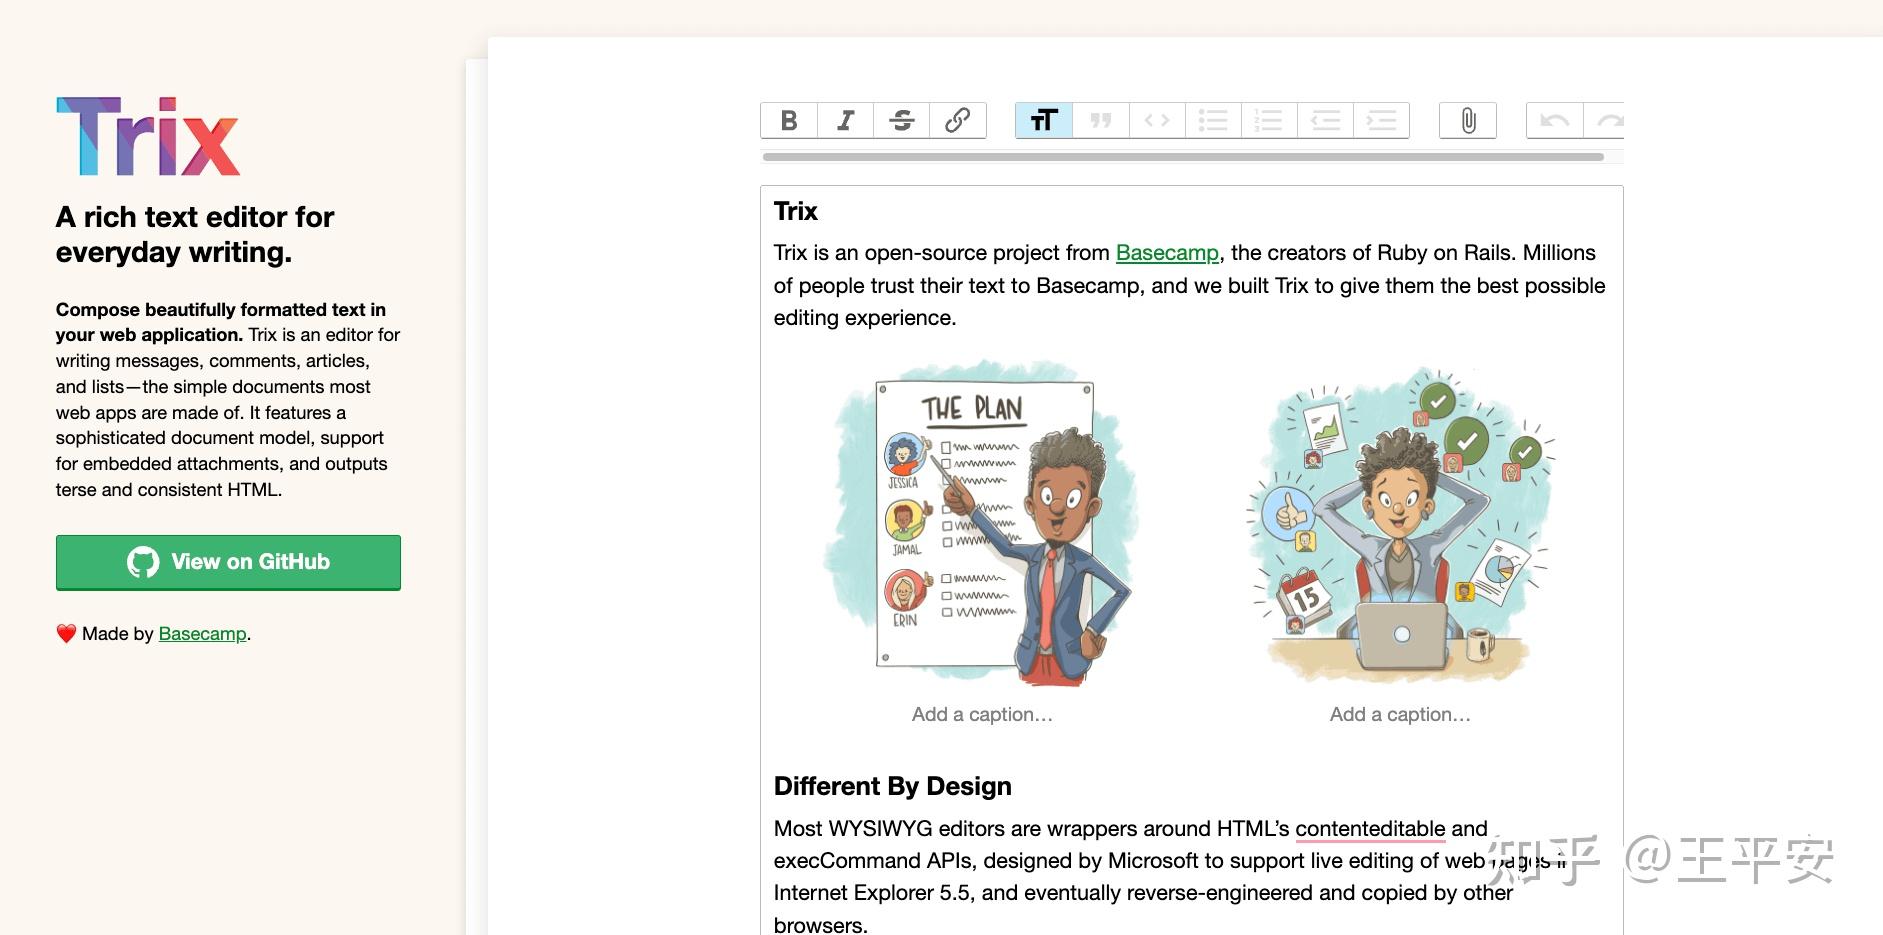Click the underlined word 'contenteditable'
Viewport: 1883px width, 935px height.
tap(1370, 829)
